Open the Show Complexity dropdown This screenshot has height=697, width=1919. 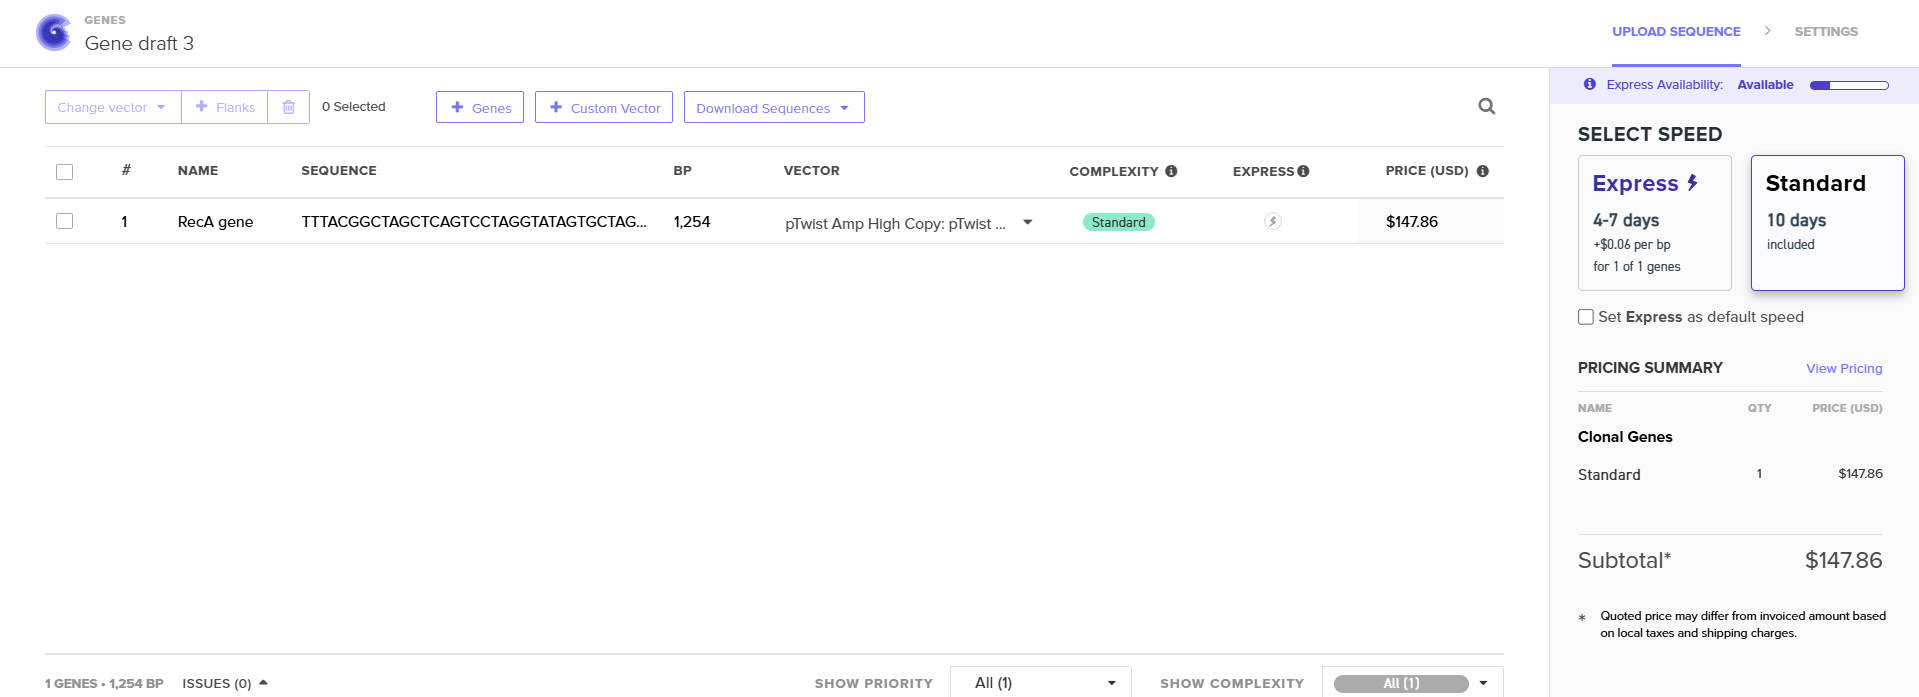1412,683
